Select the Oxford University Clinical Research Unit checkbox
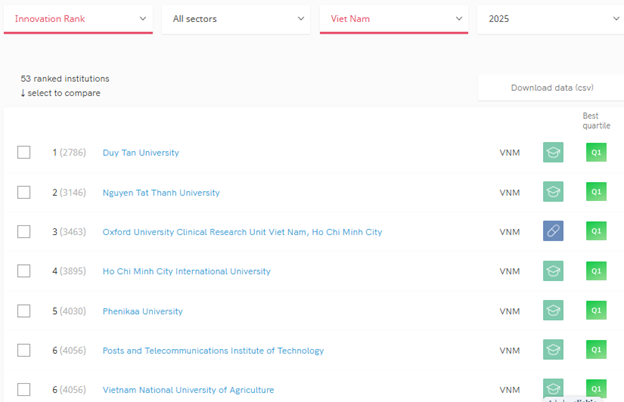Screen dimensions: 624x402 pos(23,231)
